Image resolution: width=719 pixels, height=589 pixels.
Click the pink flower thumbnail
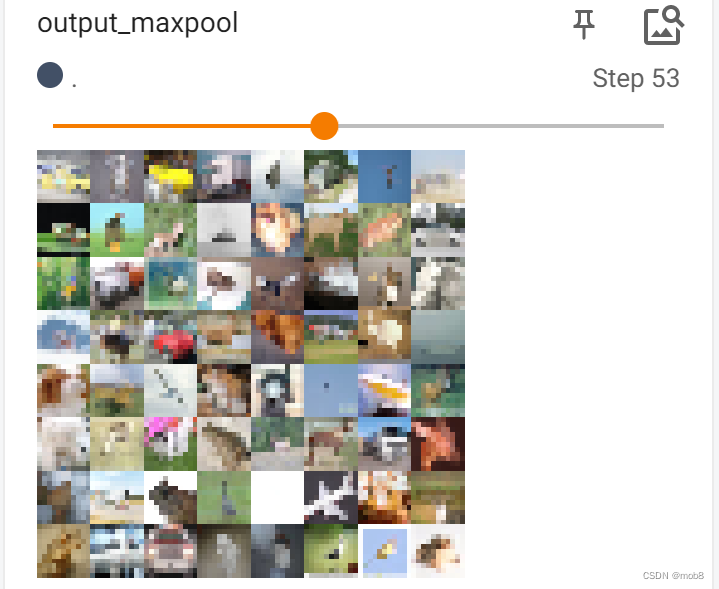[171, 444]
